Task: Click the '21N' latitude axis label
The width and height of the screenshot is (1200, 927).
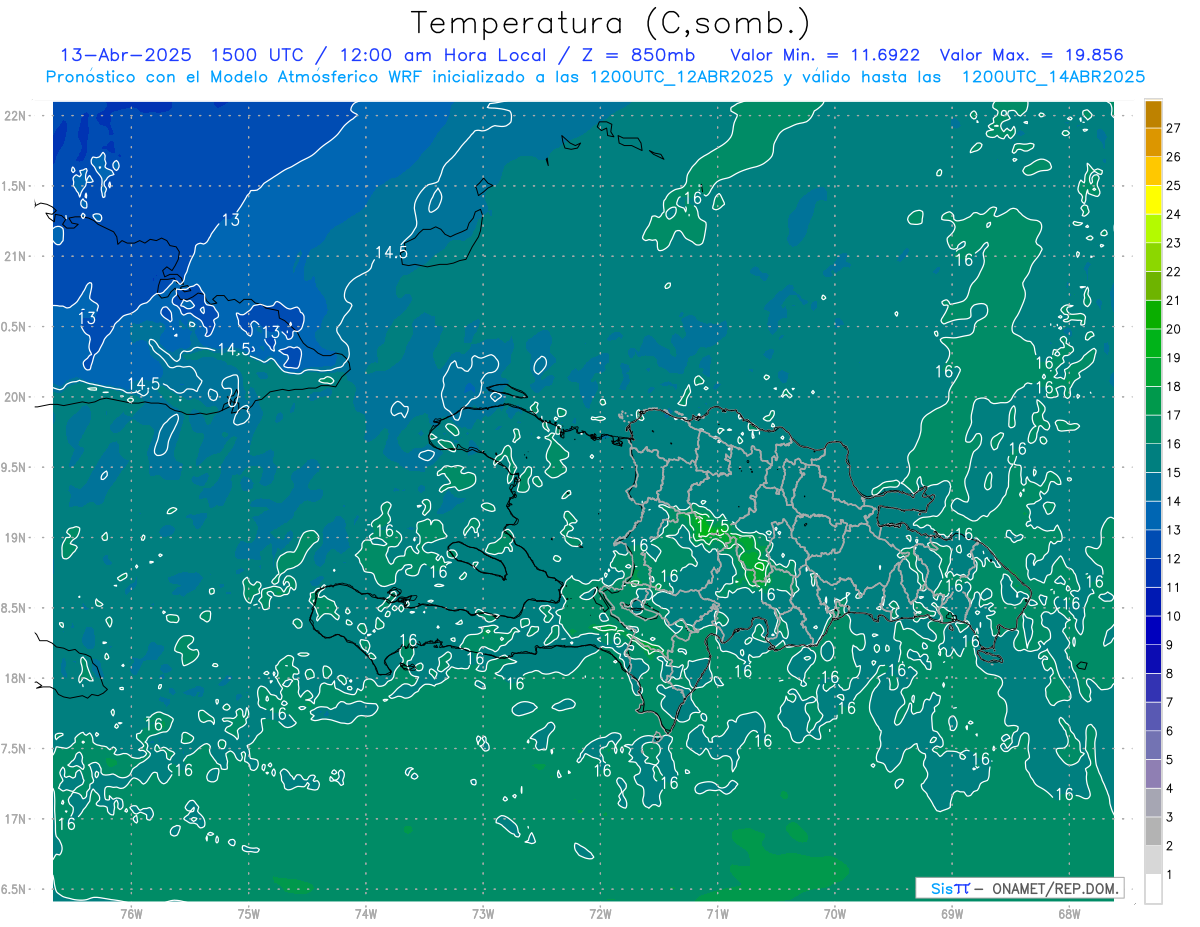Action: click(x=15, y=256)
